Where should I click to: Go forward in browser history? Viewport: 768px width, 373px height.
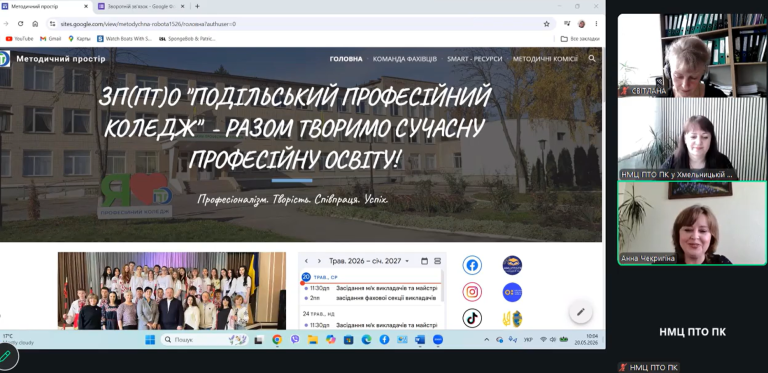6,23
